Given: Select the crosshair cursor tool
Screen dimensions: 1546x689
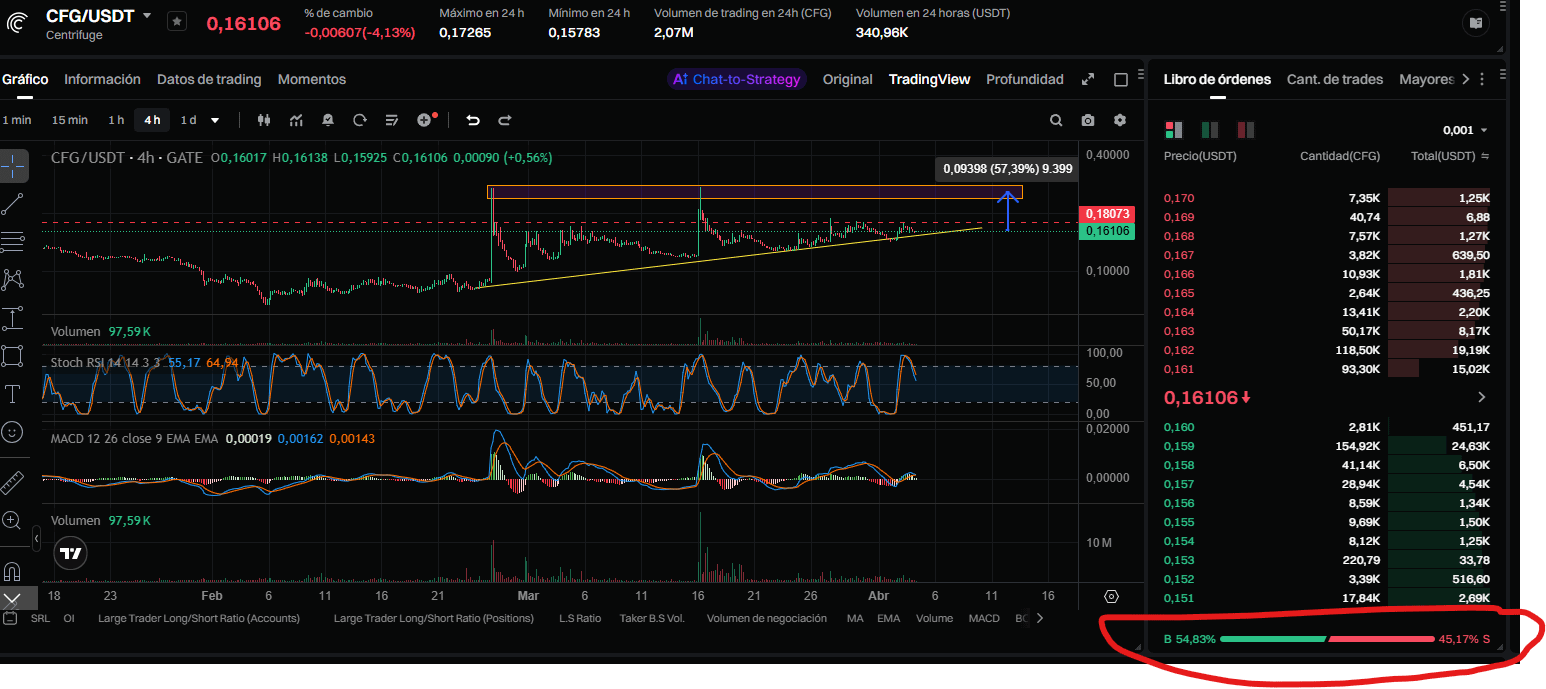Looking at the screenshot, I should 13,166.
